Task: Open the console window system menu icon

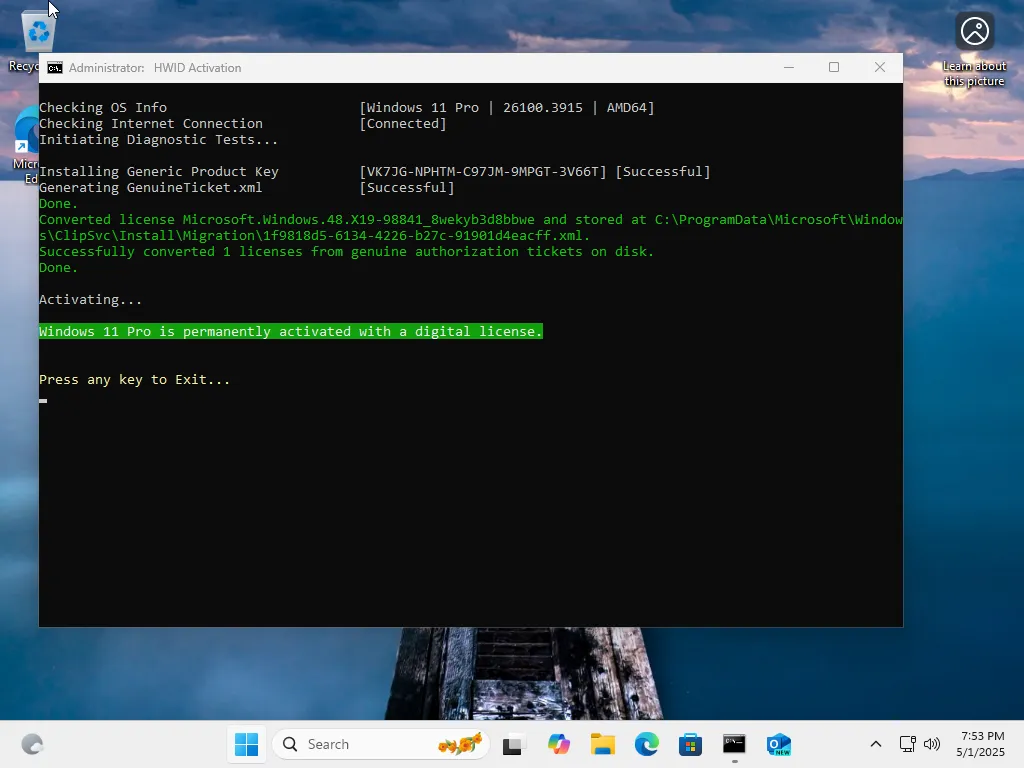Action: (x=55, y=68)
